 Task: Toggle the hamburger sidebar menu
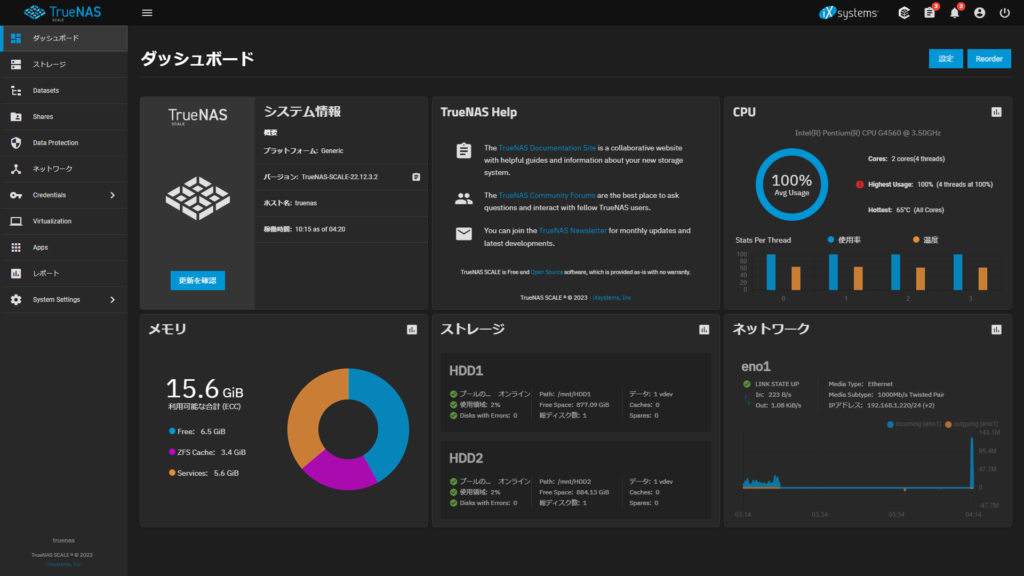pyautogui.click(x=147, y=13)
